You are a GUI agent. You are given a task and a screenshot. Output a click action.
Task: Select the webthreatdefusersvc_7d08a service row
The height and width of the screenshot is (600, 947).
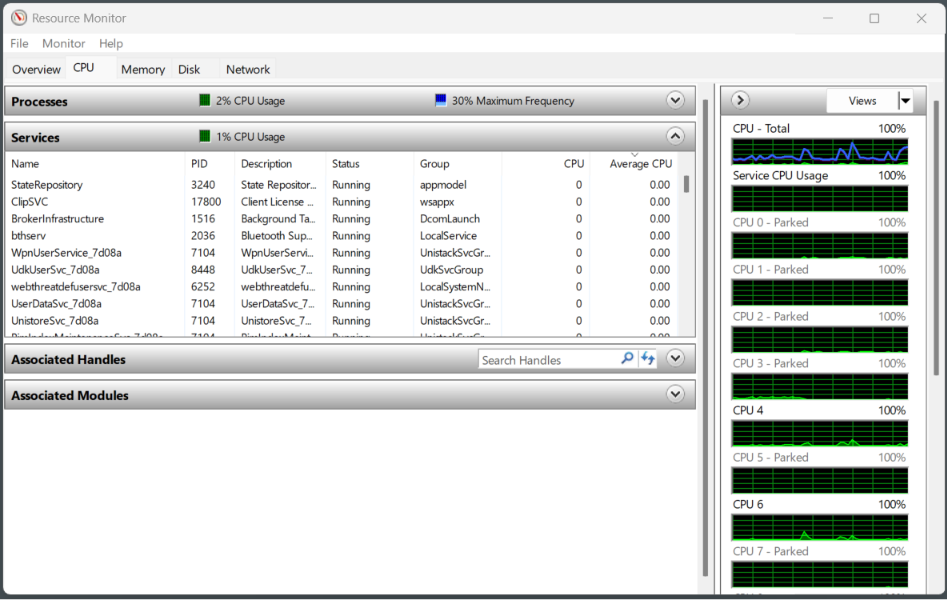[x=341, y=286]
